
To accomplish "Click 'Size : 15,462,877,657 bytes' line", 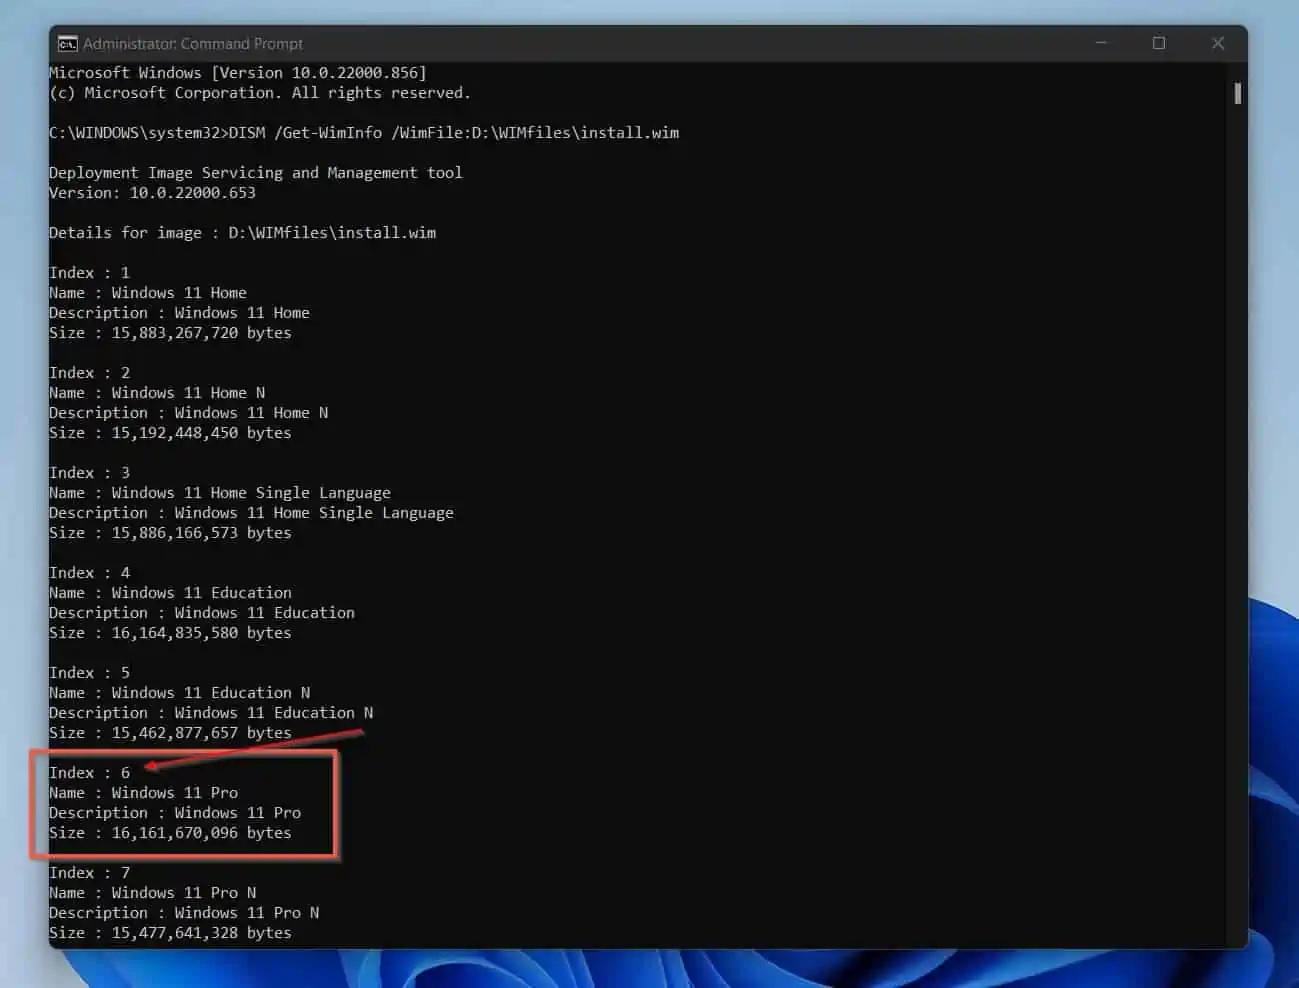I will pyautogui.click(x=170, y=733).
